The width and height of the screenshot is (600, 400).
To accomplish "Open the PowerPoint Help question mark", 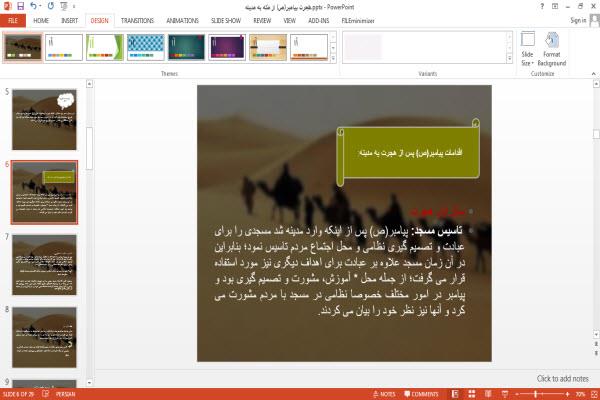I will pyautogui.click(x=542, y=7).
